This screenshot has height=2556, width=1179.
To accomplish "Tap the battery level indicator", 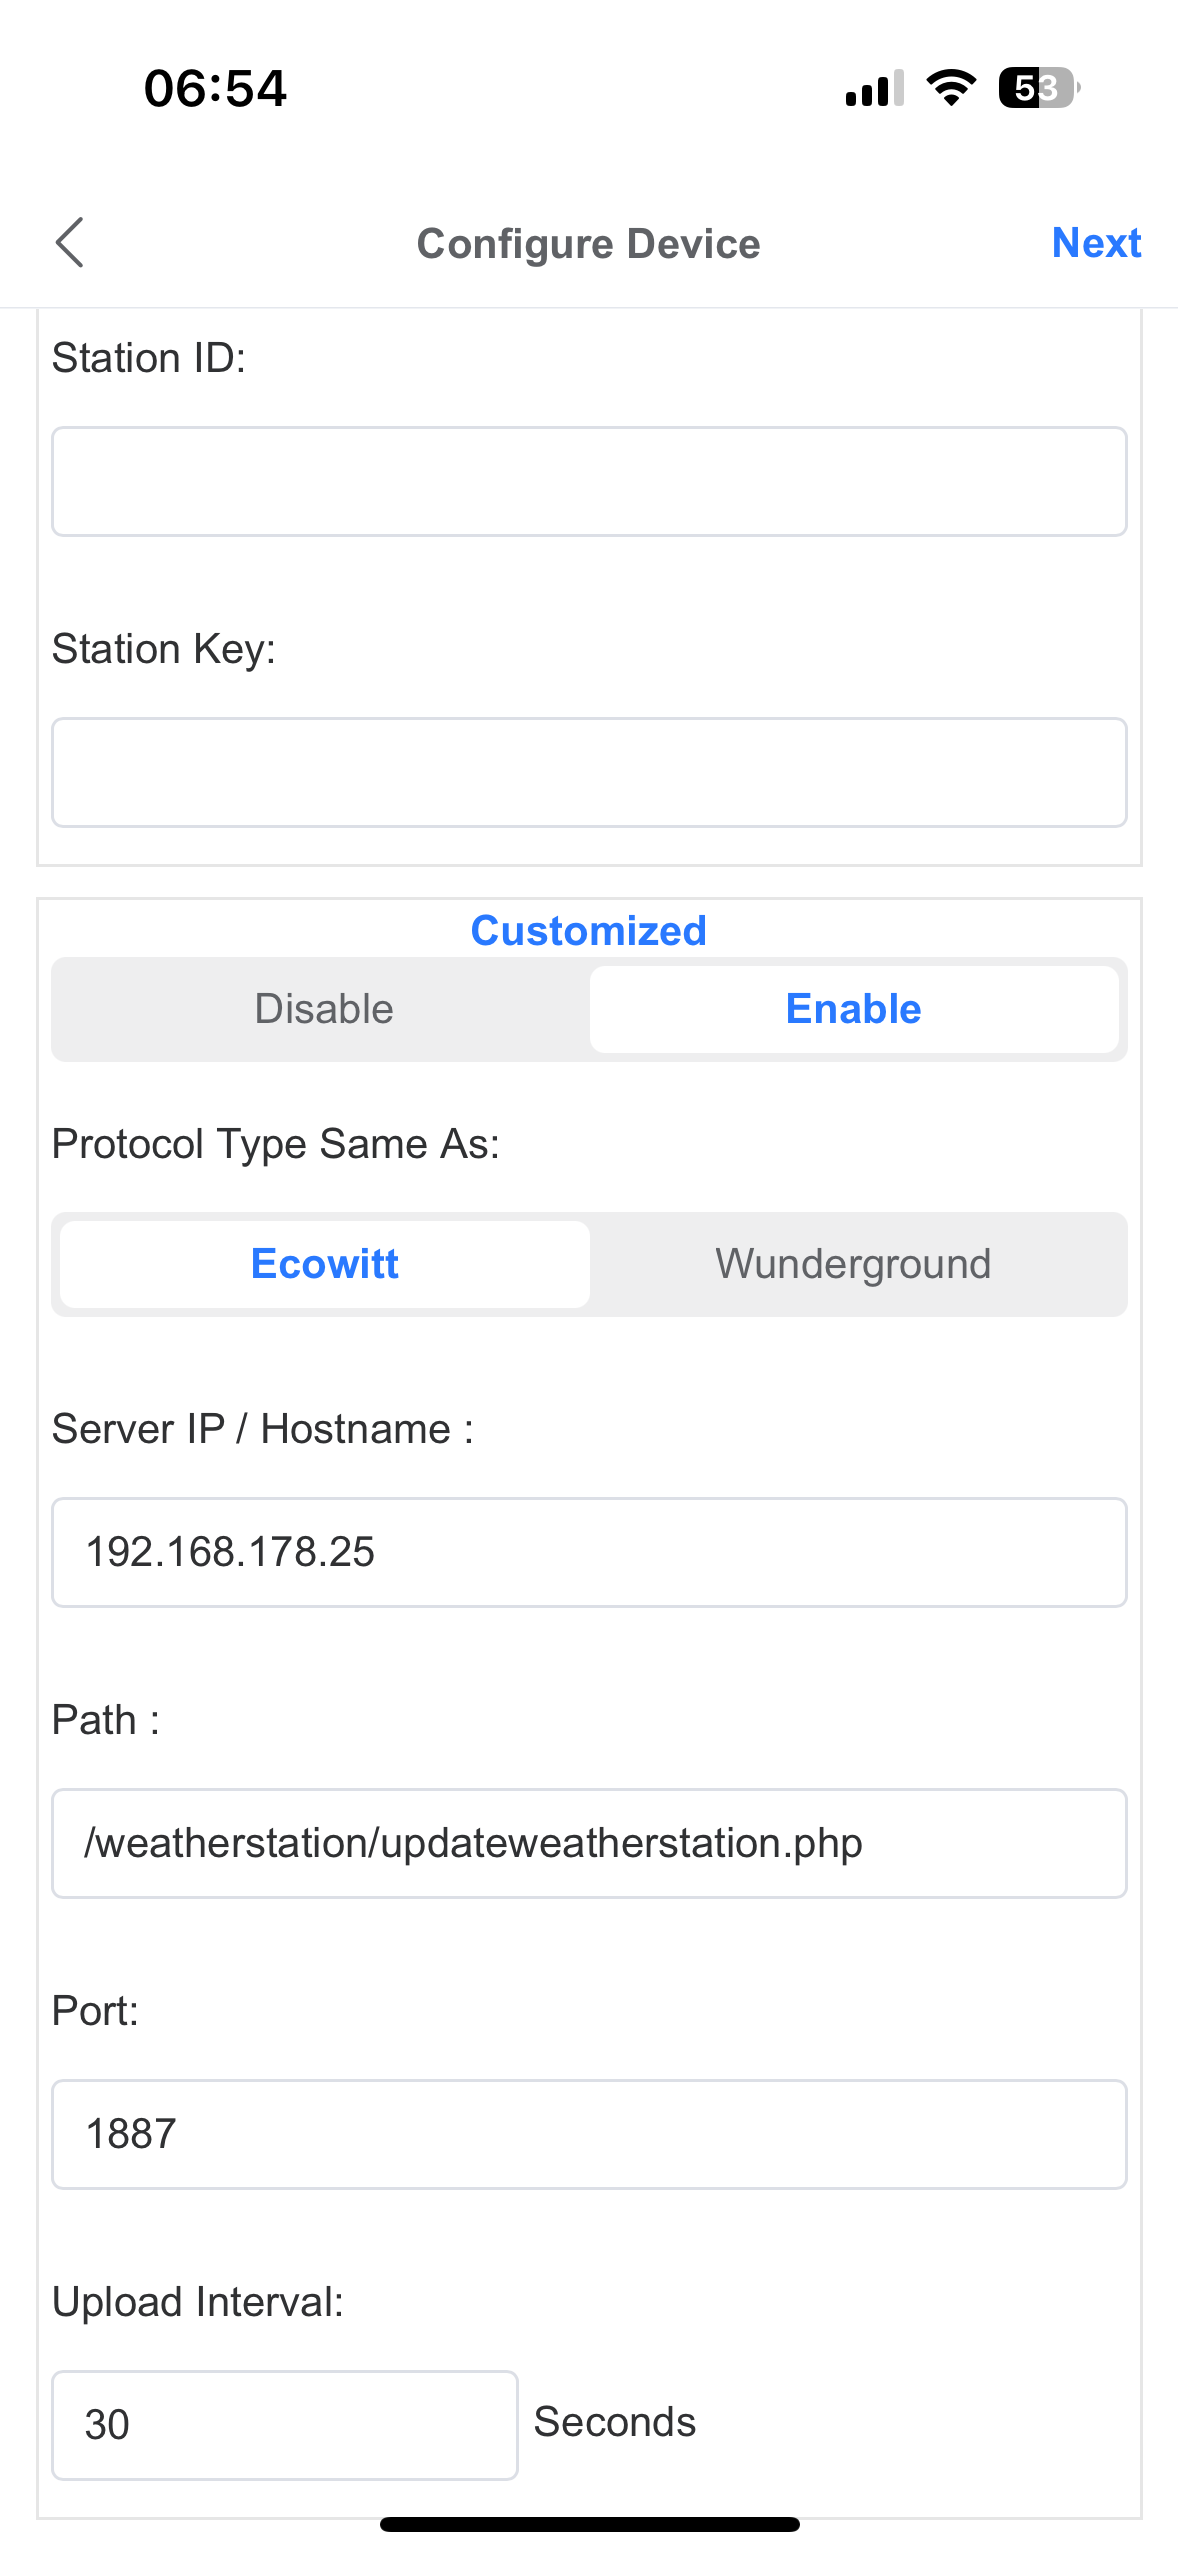I will coord(1038,88).
